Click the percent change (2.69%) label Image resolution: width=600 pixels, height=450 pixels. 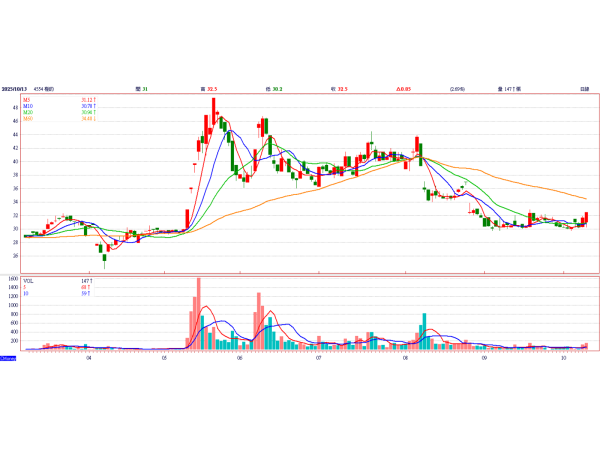(x=457, y=89)
